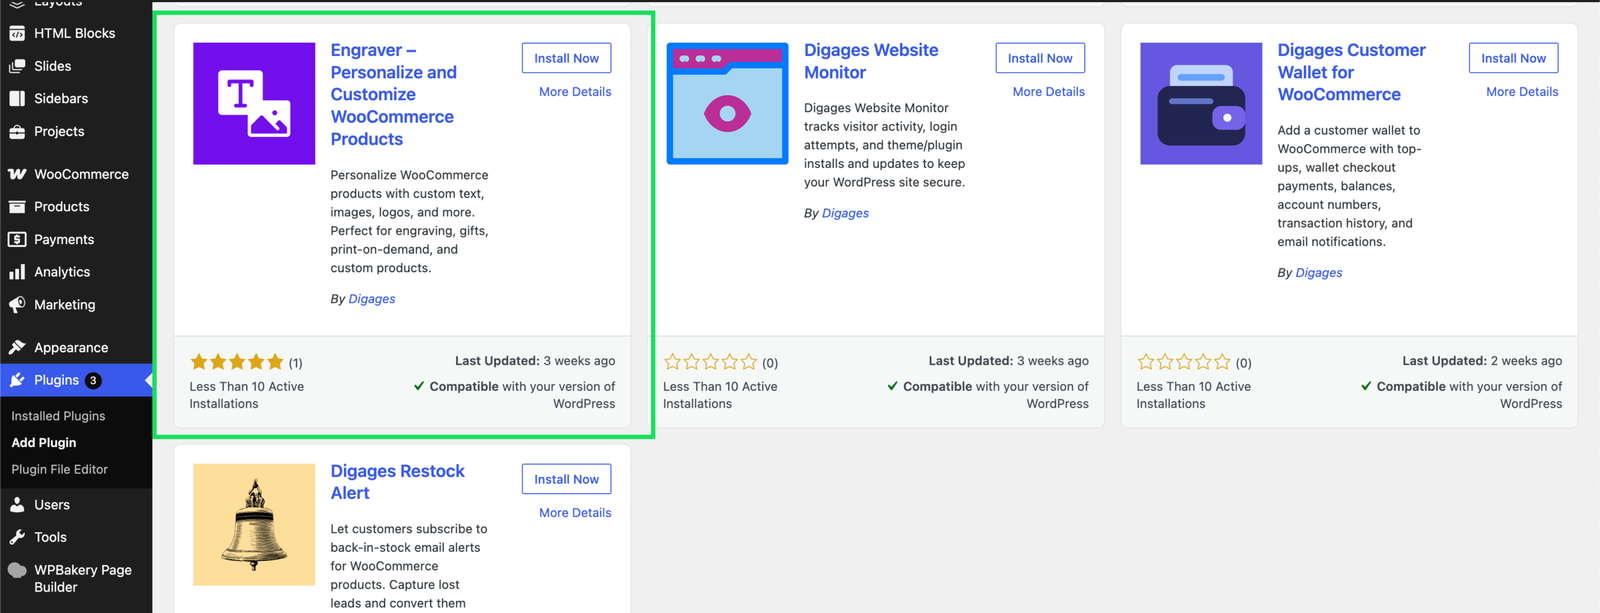Viewport: 1600px width, 613px height.
Task: Click the Payments dollar icon
Action: [17, 239]
